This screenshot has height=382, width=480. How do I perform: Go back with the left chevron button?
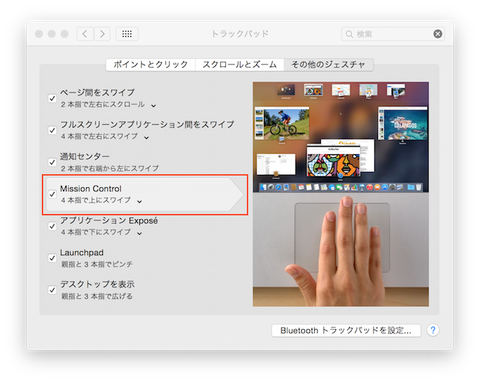tap(85, 34)
